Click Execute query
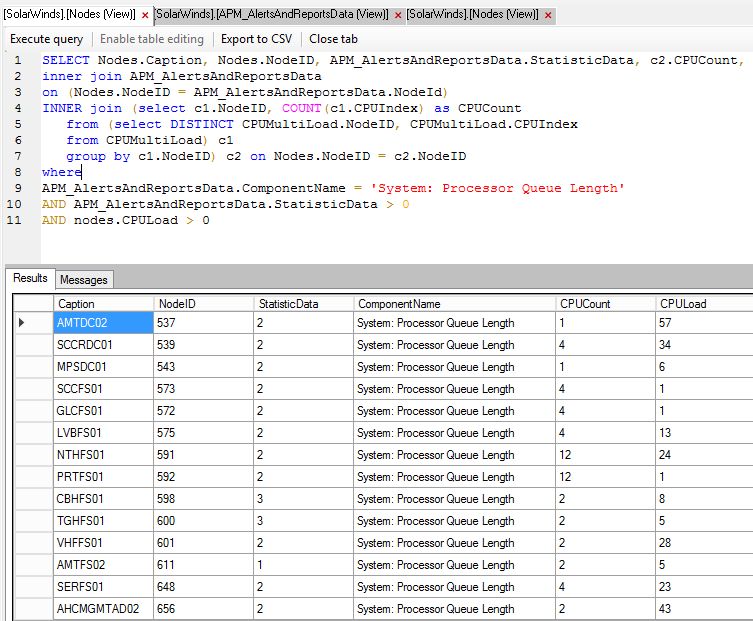The height and width of the screenshot is (621, 753). tap(47, 39)
